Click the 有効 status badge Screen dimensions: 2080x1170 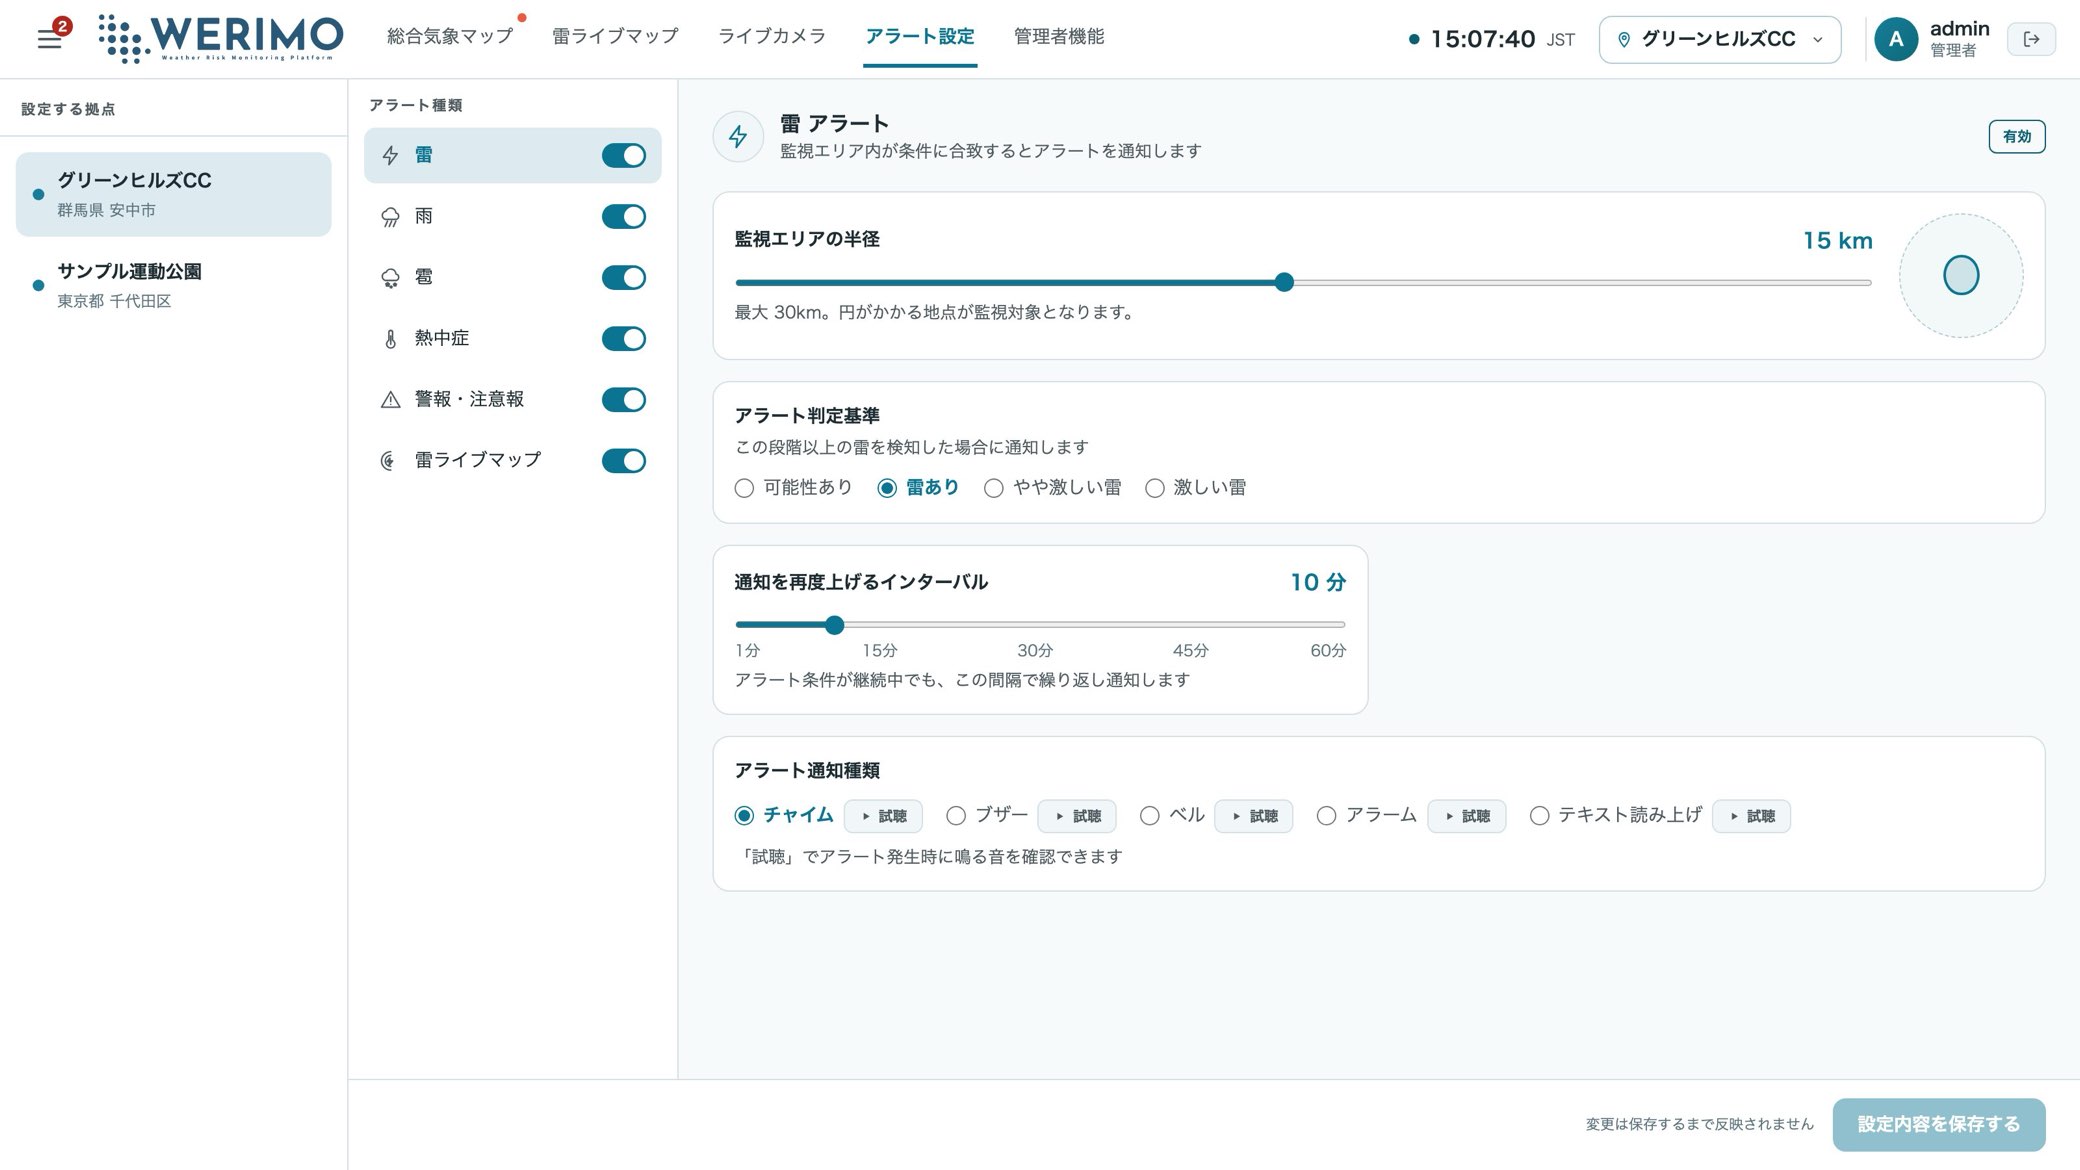click(2016, 137)
